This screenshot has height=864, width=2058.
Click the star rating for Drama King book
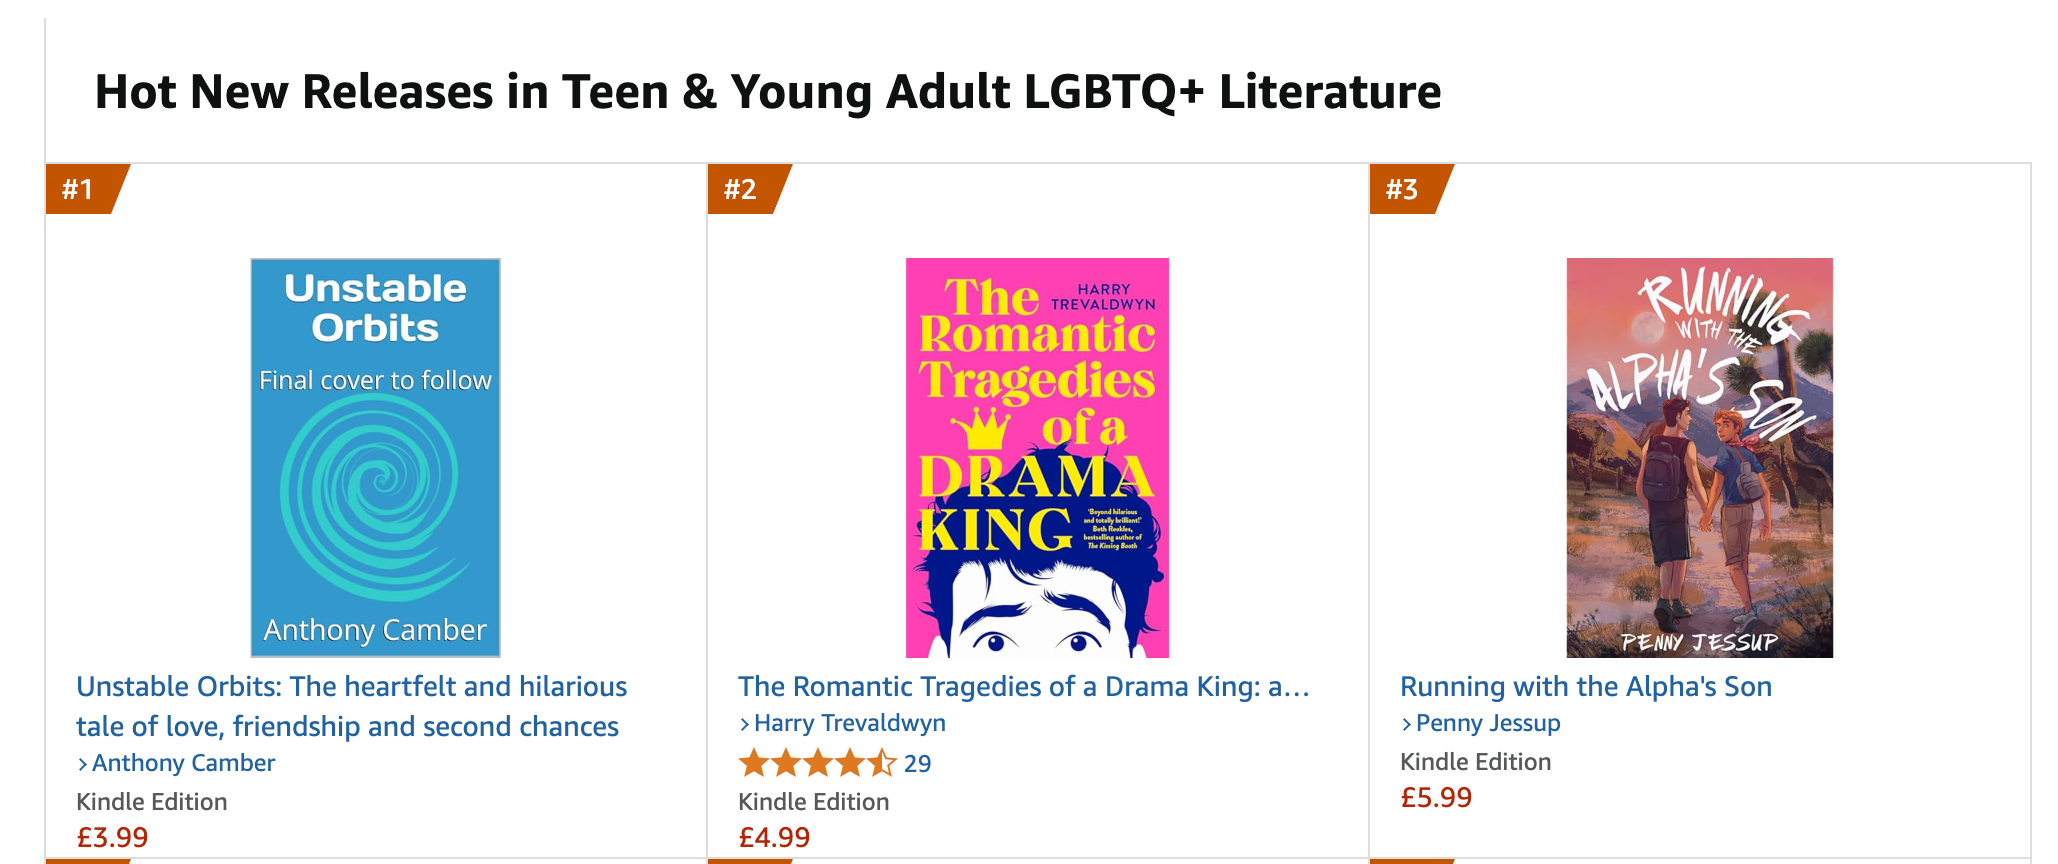[817, 764]
